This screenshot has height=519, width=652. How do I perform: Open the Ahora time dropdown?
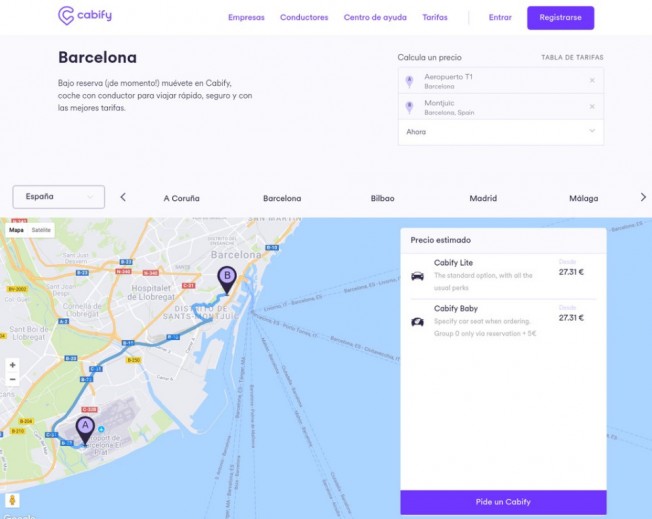(x=501, y=132)
